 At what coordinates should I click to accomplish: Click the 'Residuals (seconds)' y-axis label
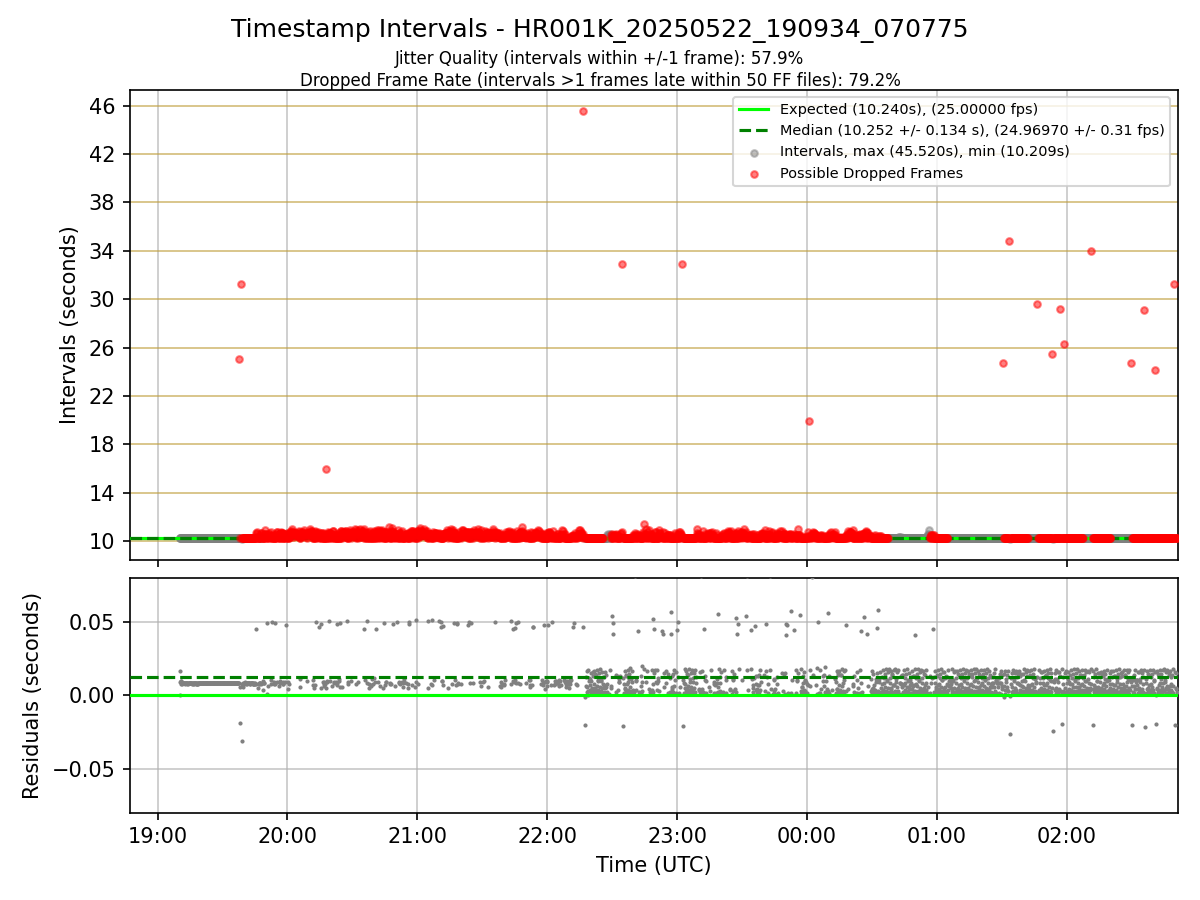click(x=32, y=696)
